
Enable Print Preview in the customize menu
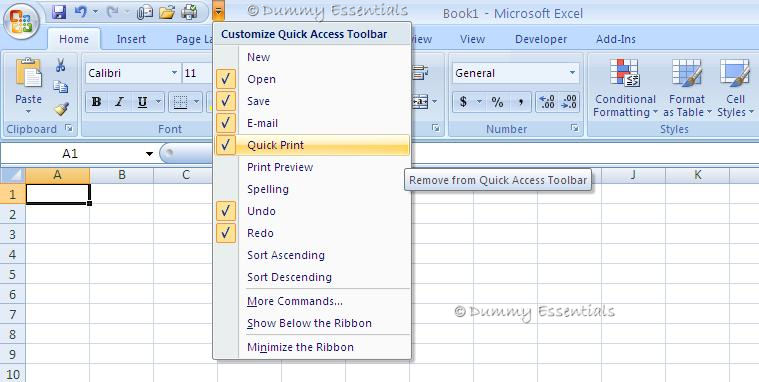tap(312, 167)
